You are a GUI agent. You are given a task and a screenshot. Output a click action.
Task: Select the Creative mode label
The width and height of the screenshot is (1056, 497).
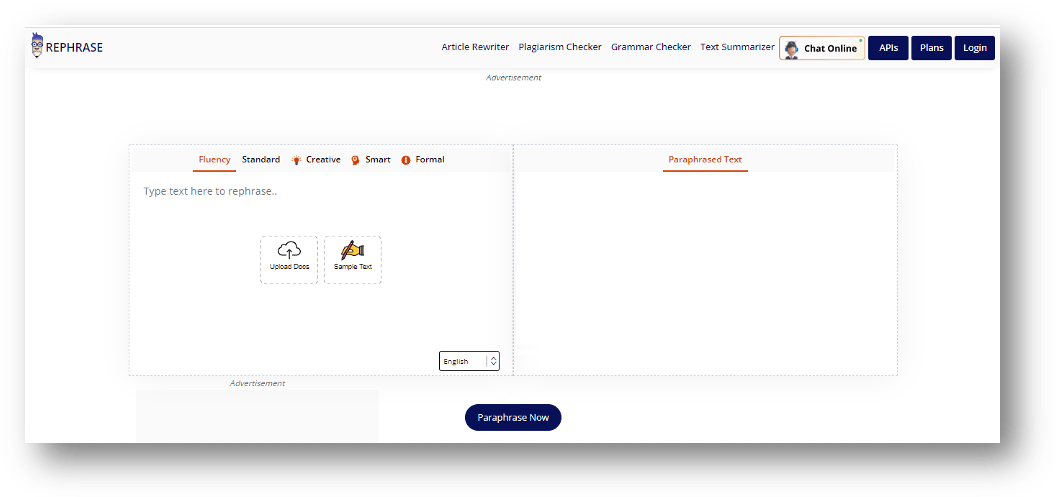click(x=323, y=160)
